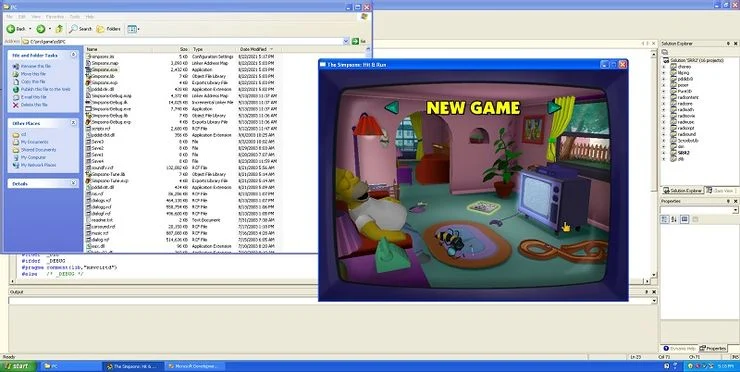
Task: Click the red Delete this file icon
Action: click(16, 105)
